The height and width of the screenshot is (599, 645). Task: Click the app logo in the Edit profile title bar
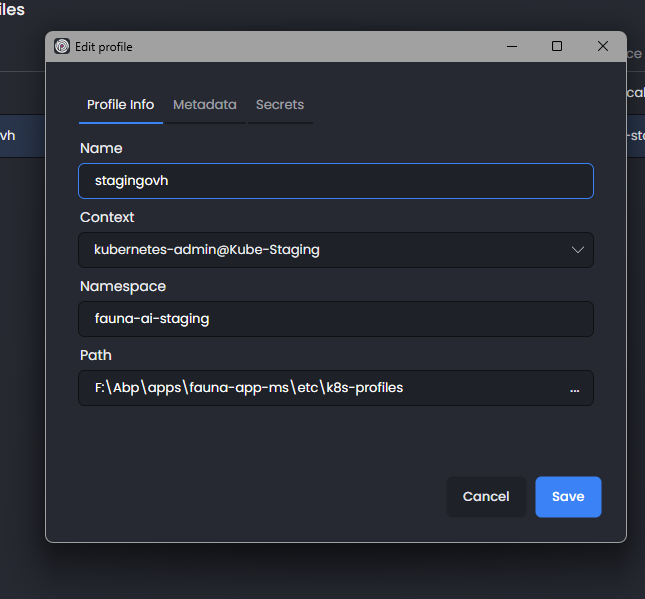click(x=62, y=46)
